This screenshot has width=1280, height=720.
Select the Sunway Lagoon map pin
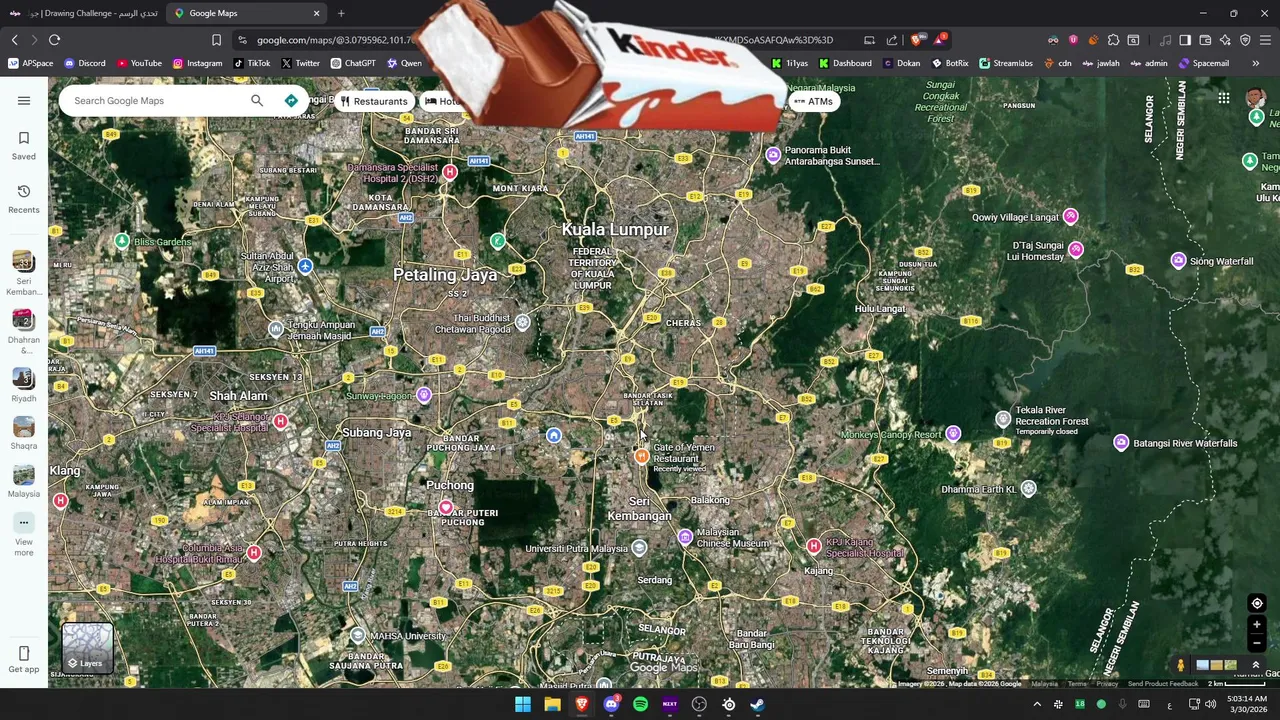click(x=424, y=395)
